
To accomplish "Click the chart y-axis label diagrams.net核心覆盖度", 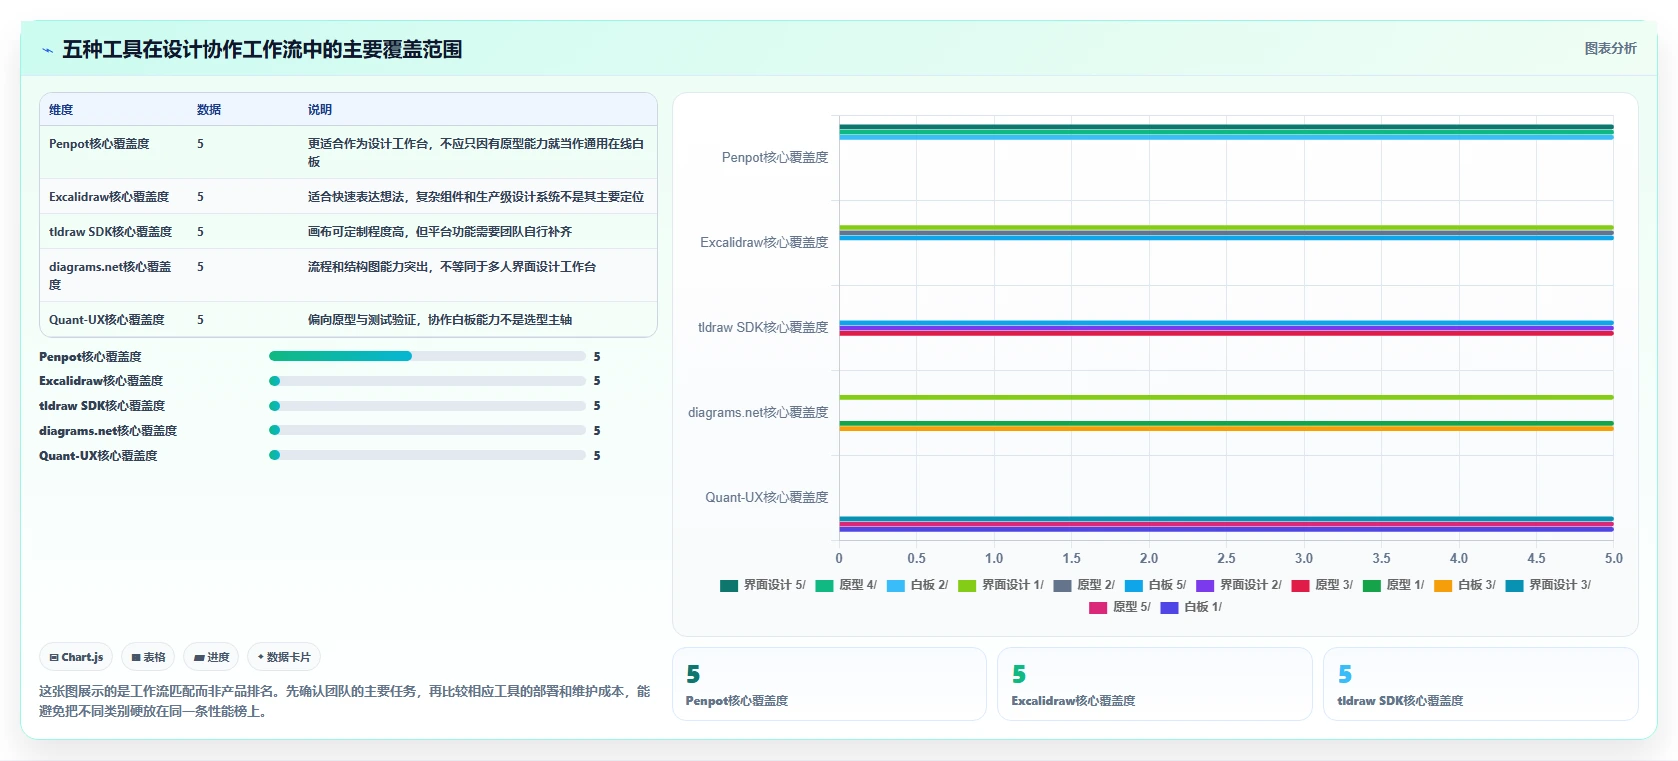I will tap(758, 412).
